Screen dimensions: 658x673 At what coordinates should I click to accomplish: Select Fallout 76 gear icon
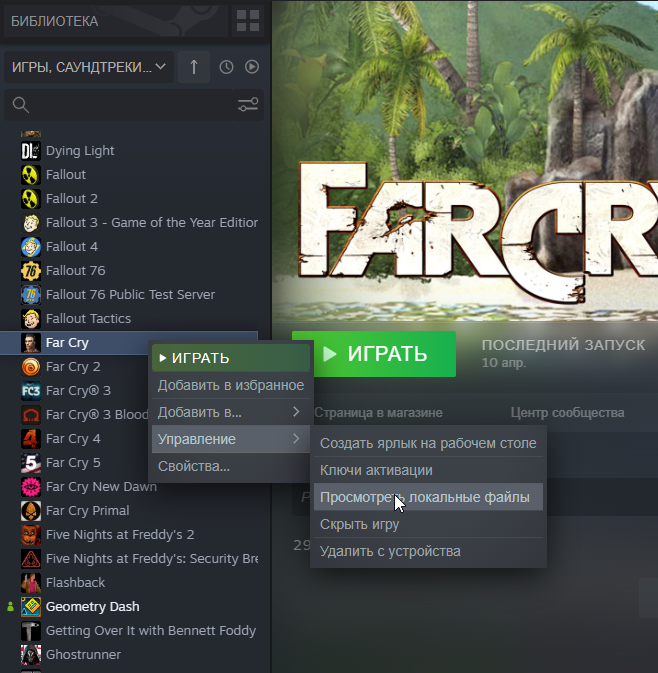tap(31, 271)
